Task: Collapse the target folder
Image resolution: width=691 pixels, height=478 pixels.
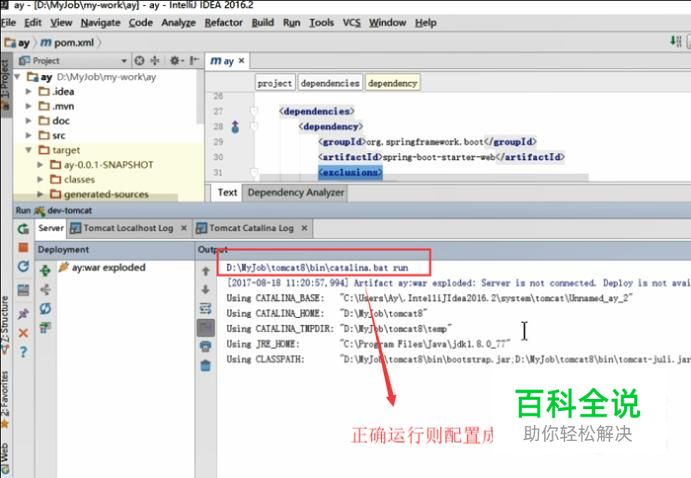Action: [29, 150]
